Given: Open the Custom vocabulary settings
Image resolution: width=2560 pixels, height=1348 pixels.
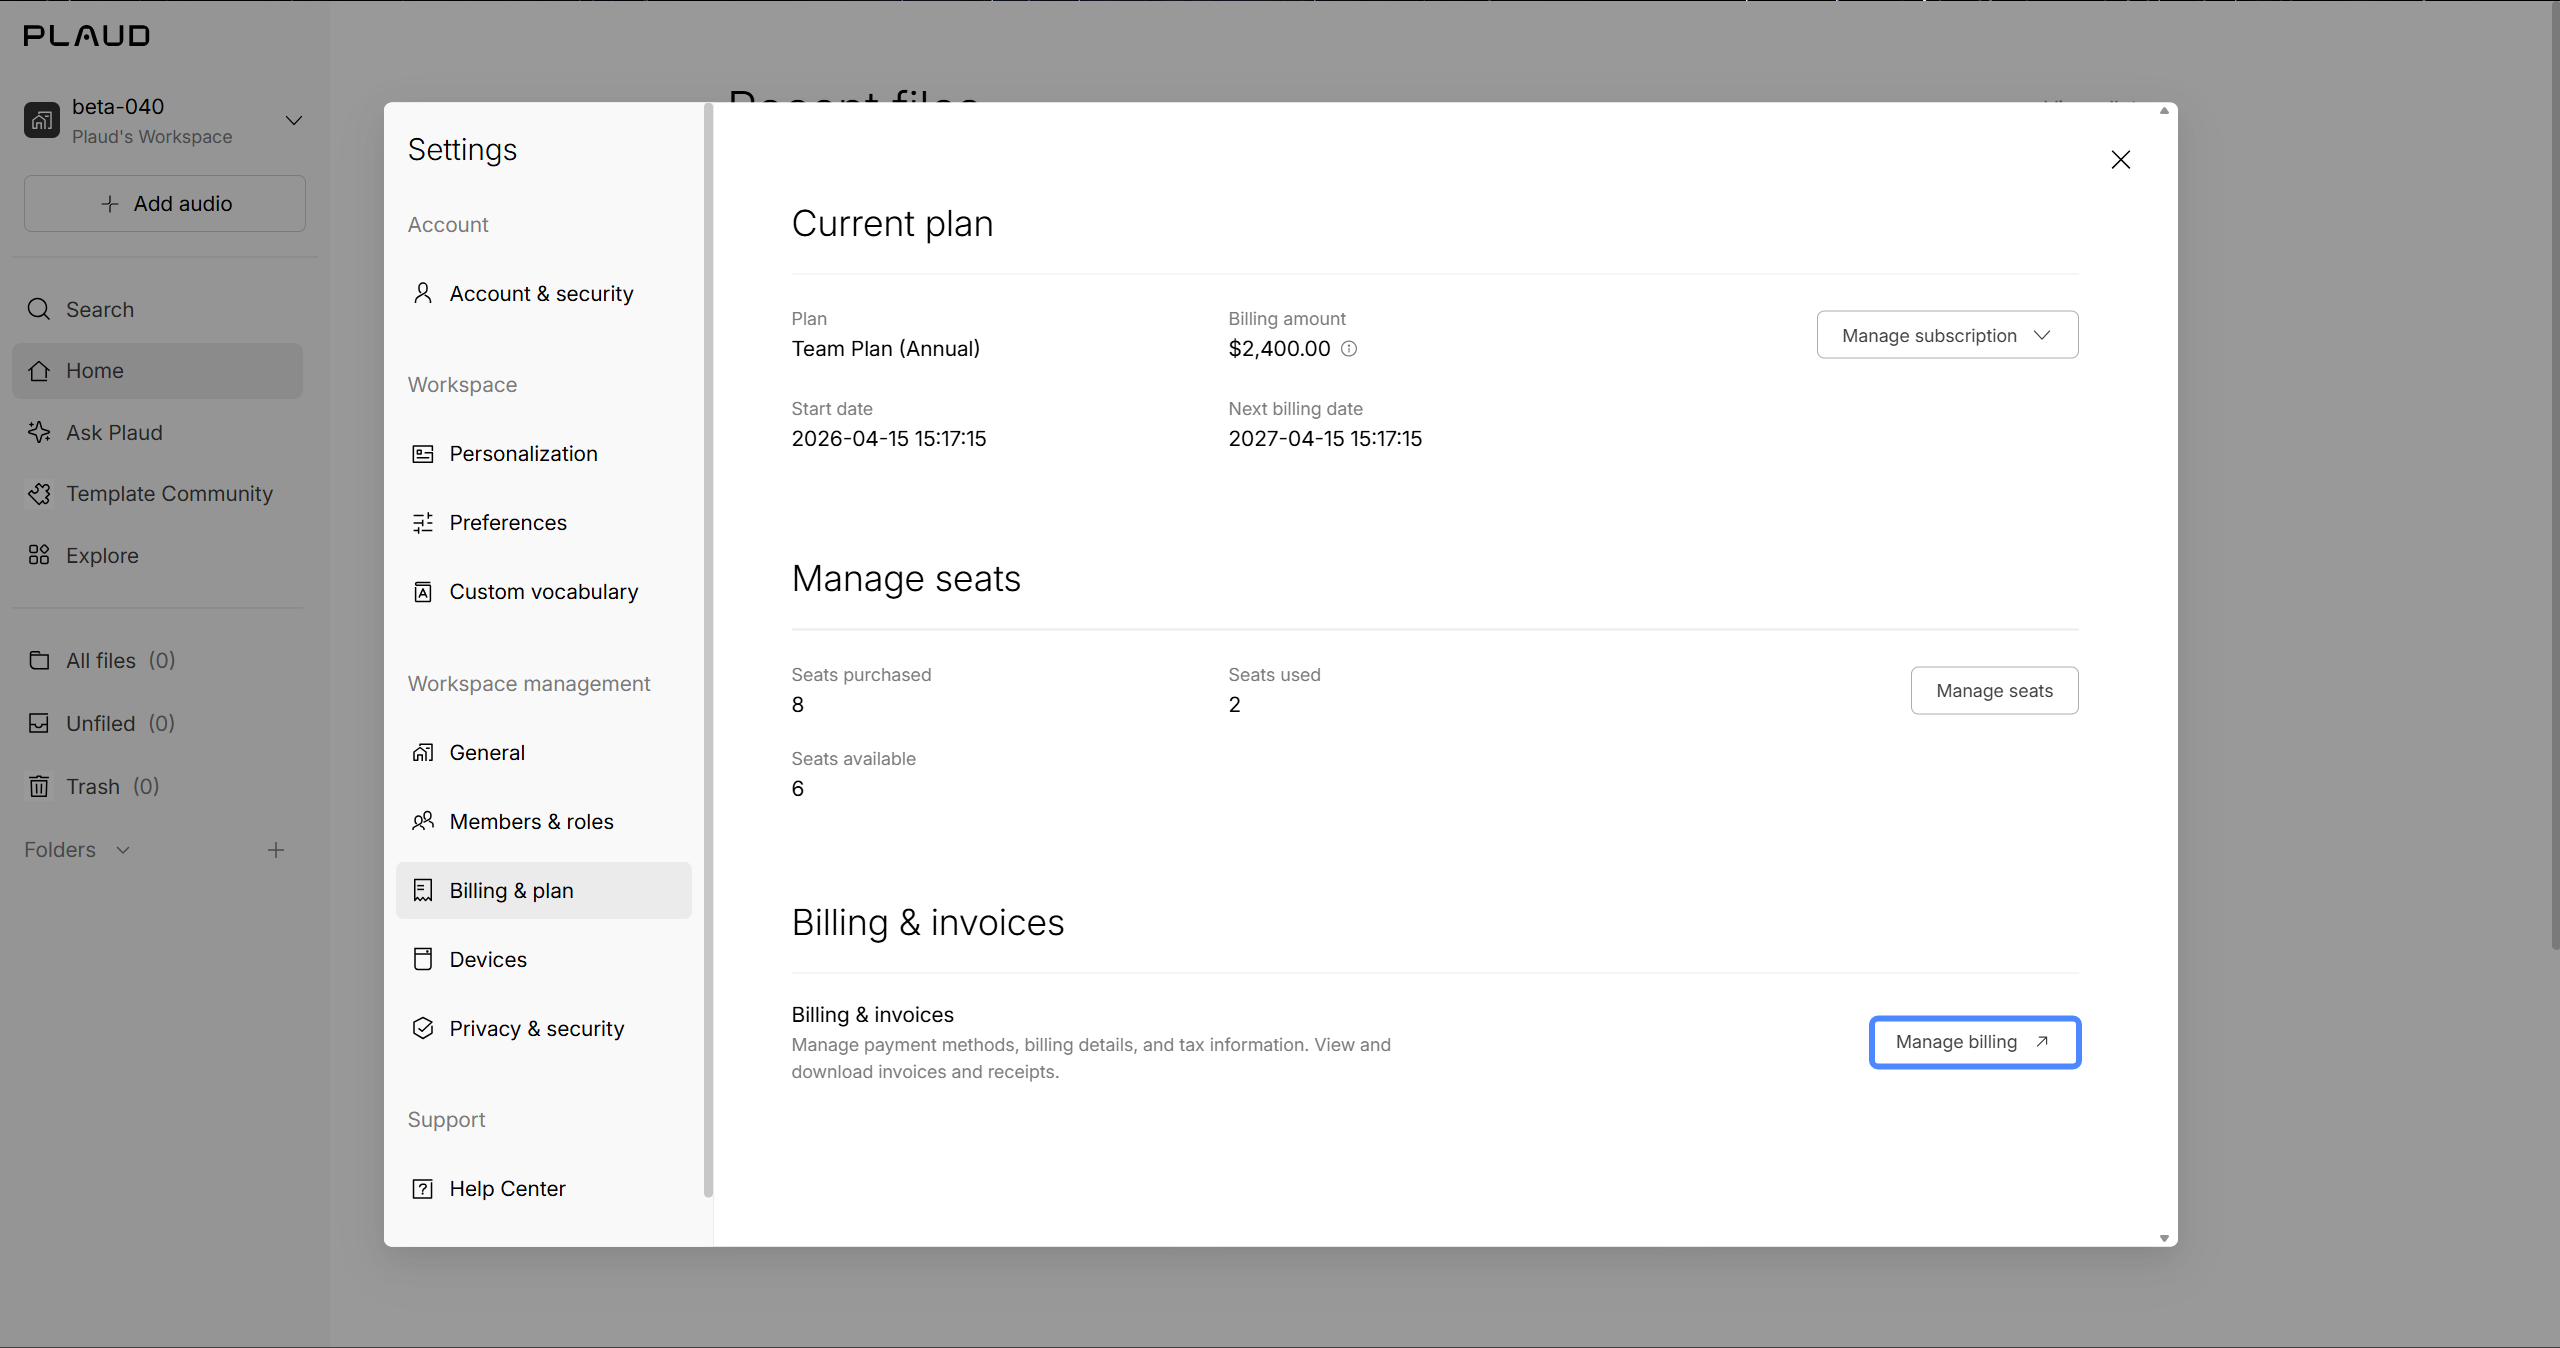Looking at the screenshot, I should 544,592.
